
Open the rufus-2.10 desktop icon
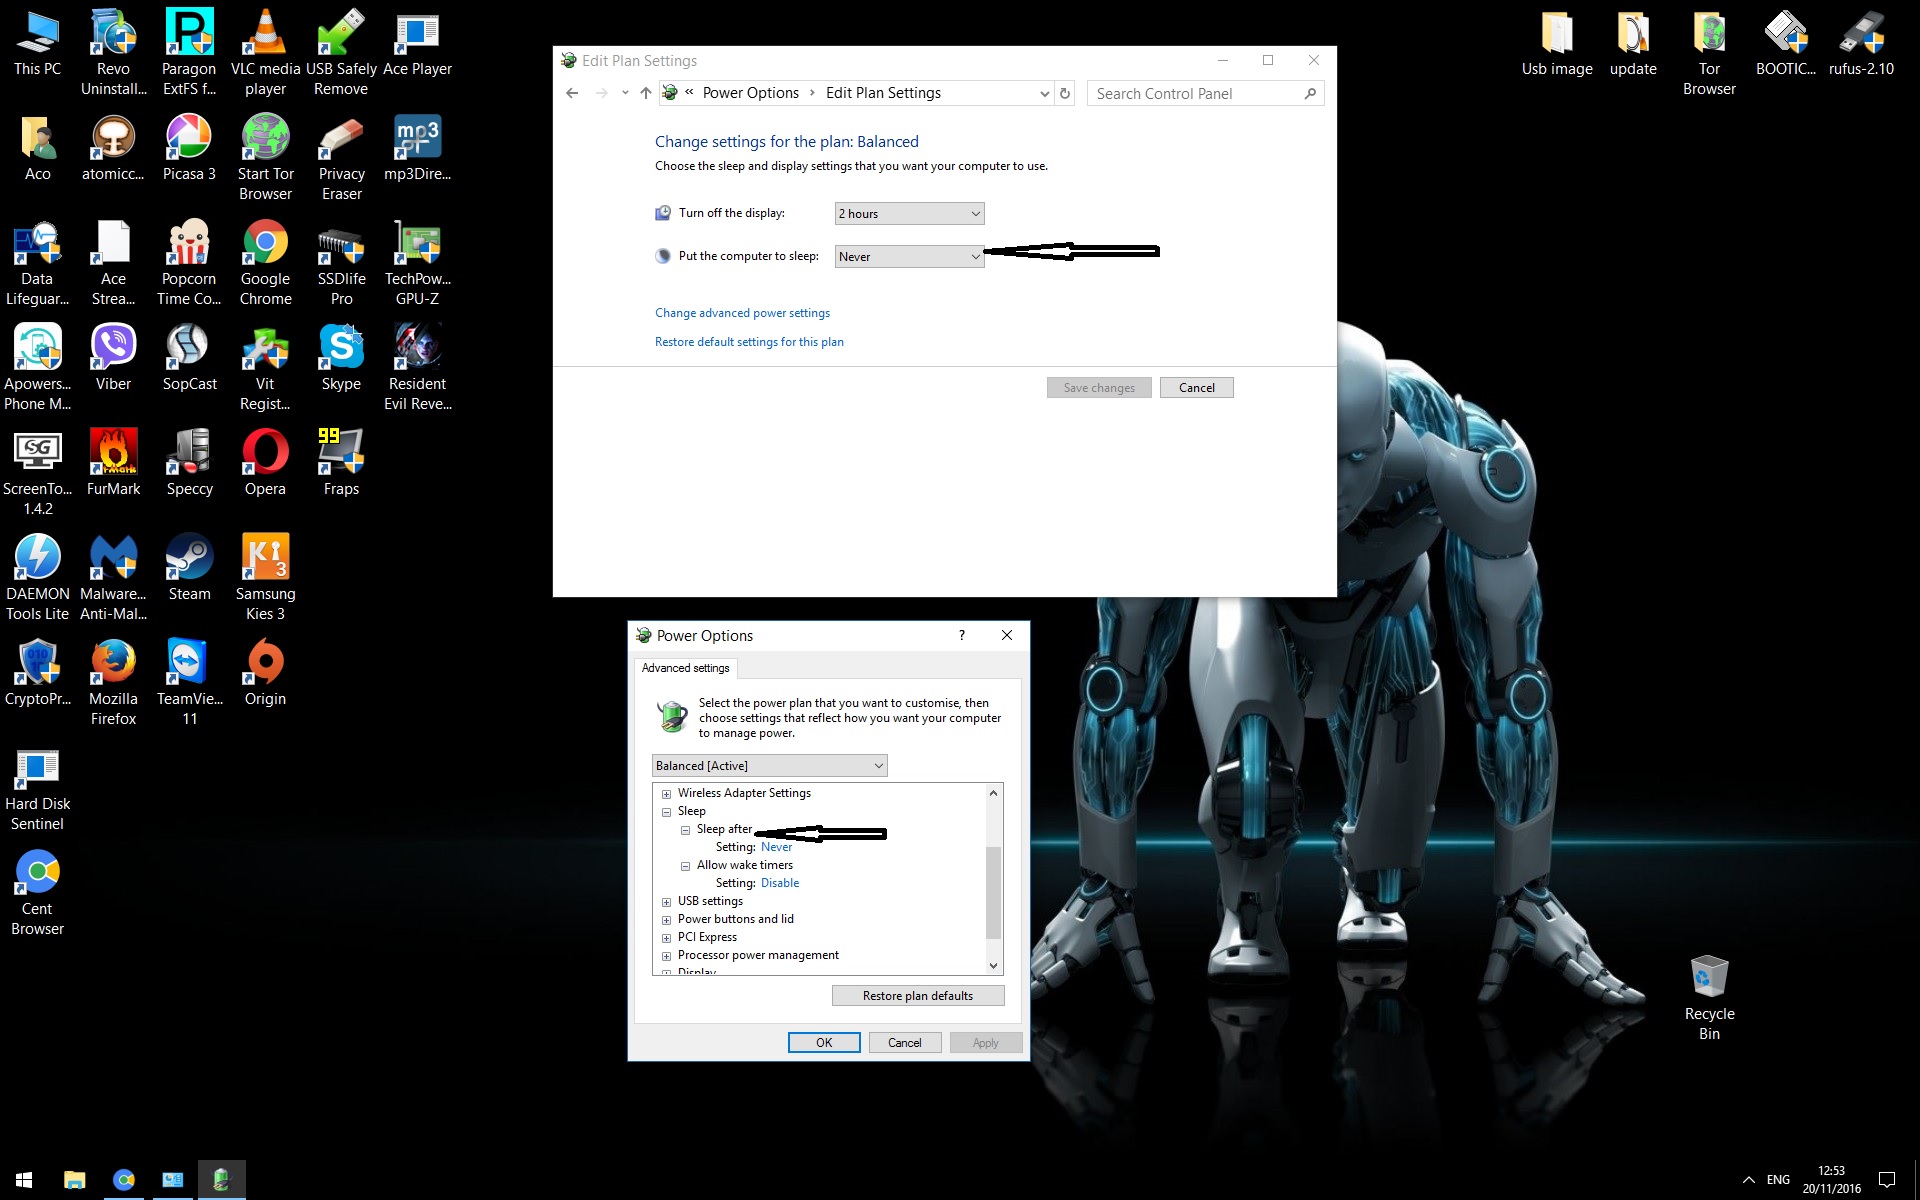(x=1860, y=45)
